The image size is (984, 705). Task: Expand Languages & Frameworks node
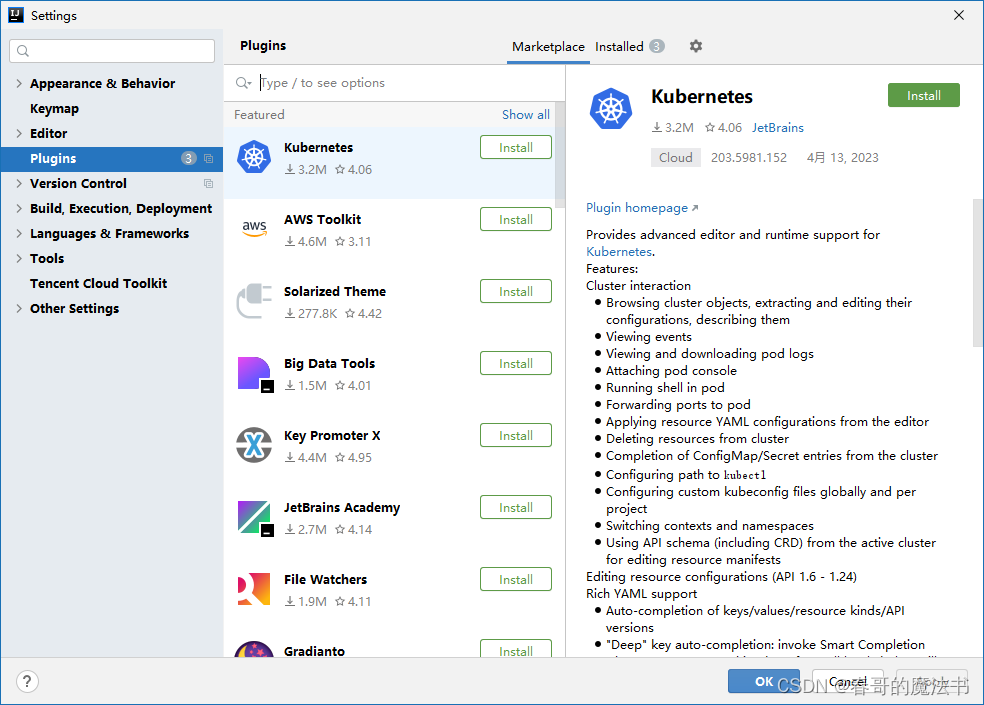tap(19, 234)
